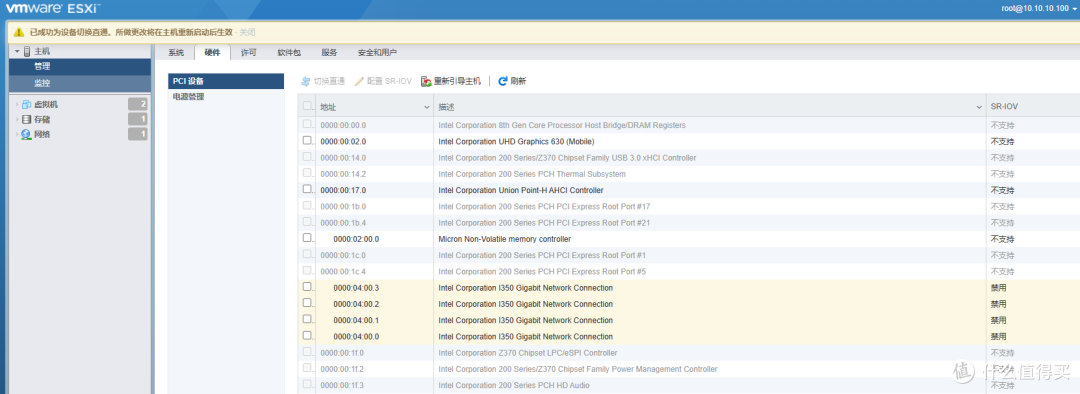The image size is (1080, 394).
Task: Click the virtual machines count badge 2
Action: click(x=138, y=104)
